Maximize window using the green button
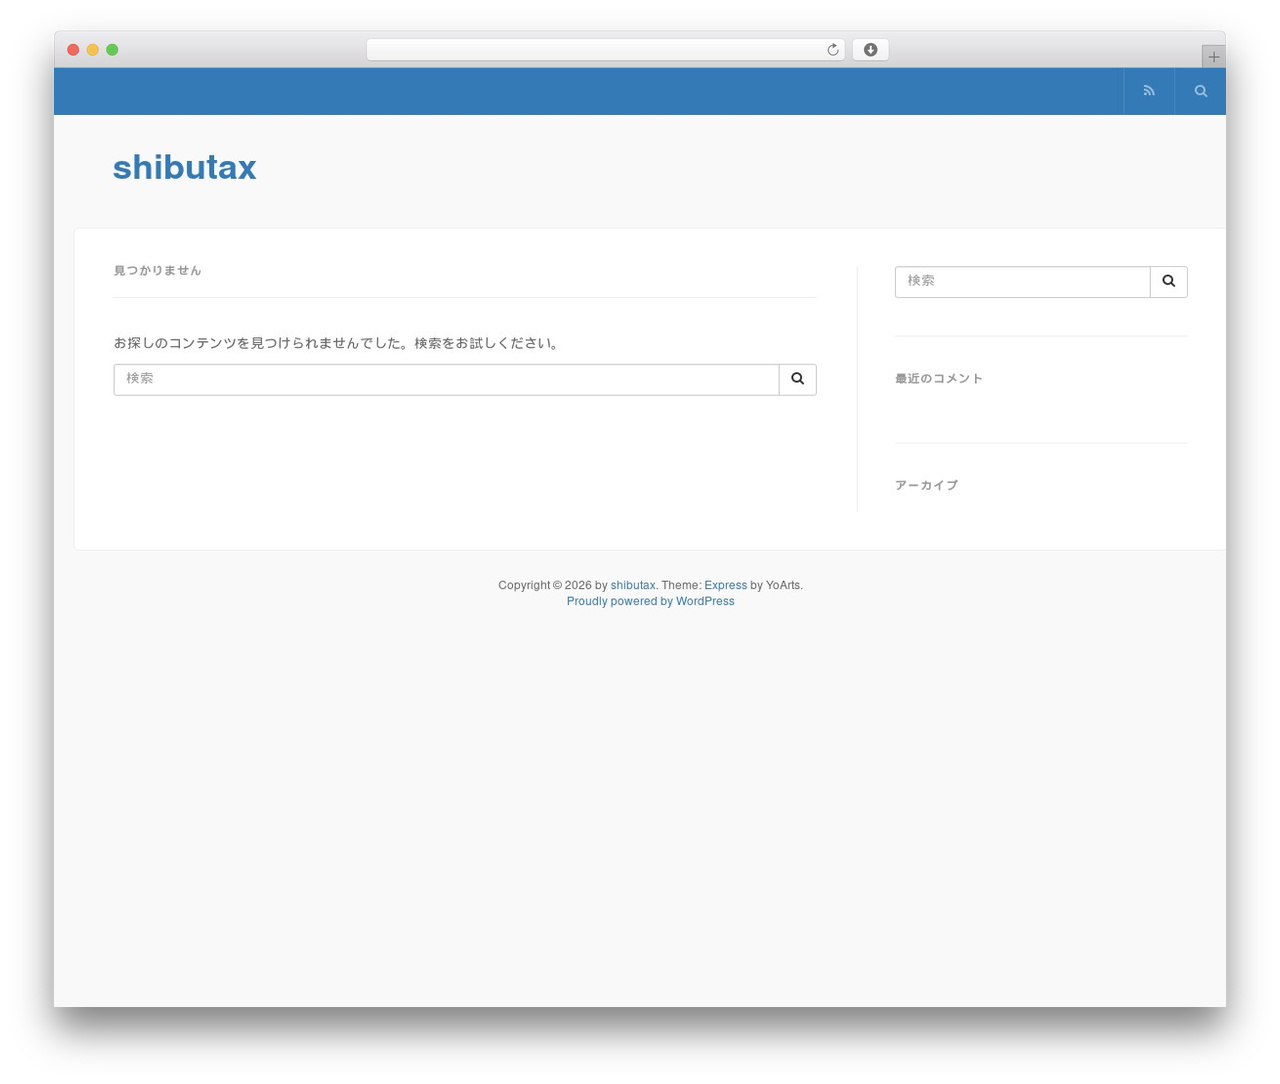This screenshot has height=1084, width=1280. click(112, 50)
